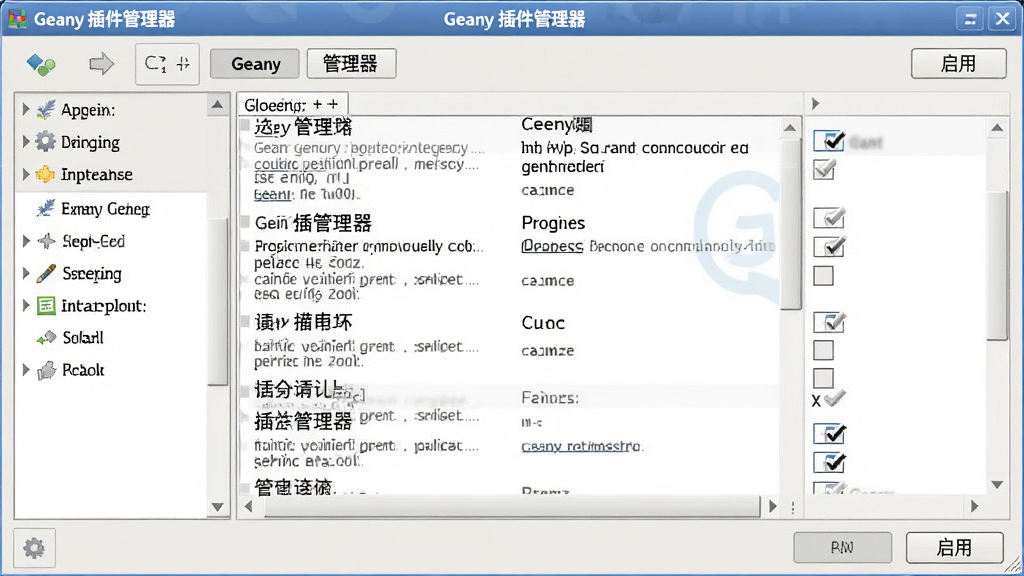Open the Depness link
The height and width of the screenshot is (576, 1024).
552,246
